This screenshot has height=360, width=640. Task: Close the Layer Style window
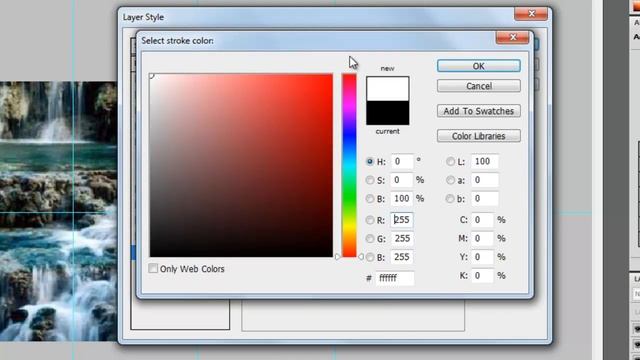[x=531, y=13]
